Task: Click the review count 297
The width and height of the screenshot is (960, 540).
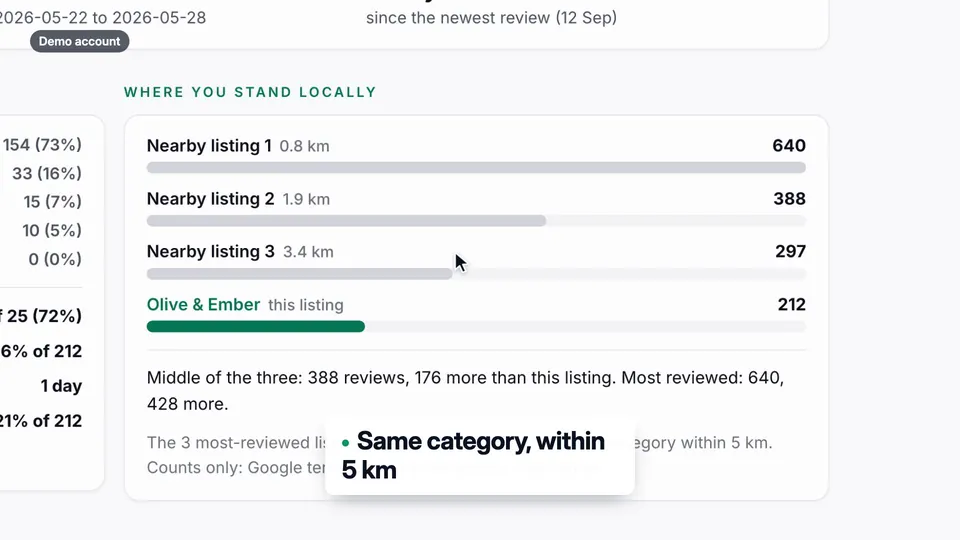Action: point(790,252)
